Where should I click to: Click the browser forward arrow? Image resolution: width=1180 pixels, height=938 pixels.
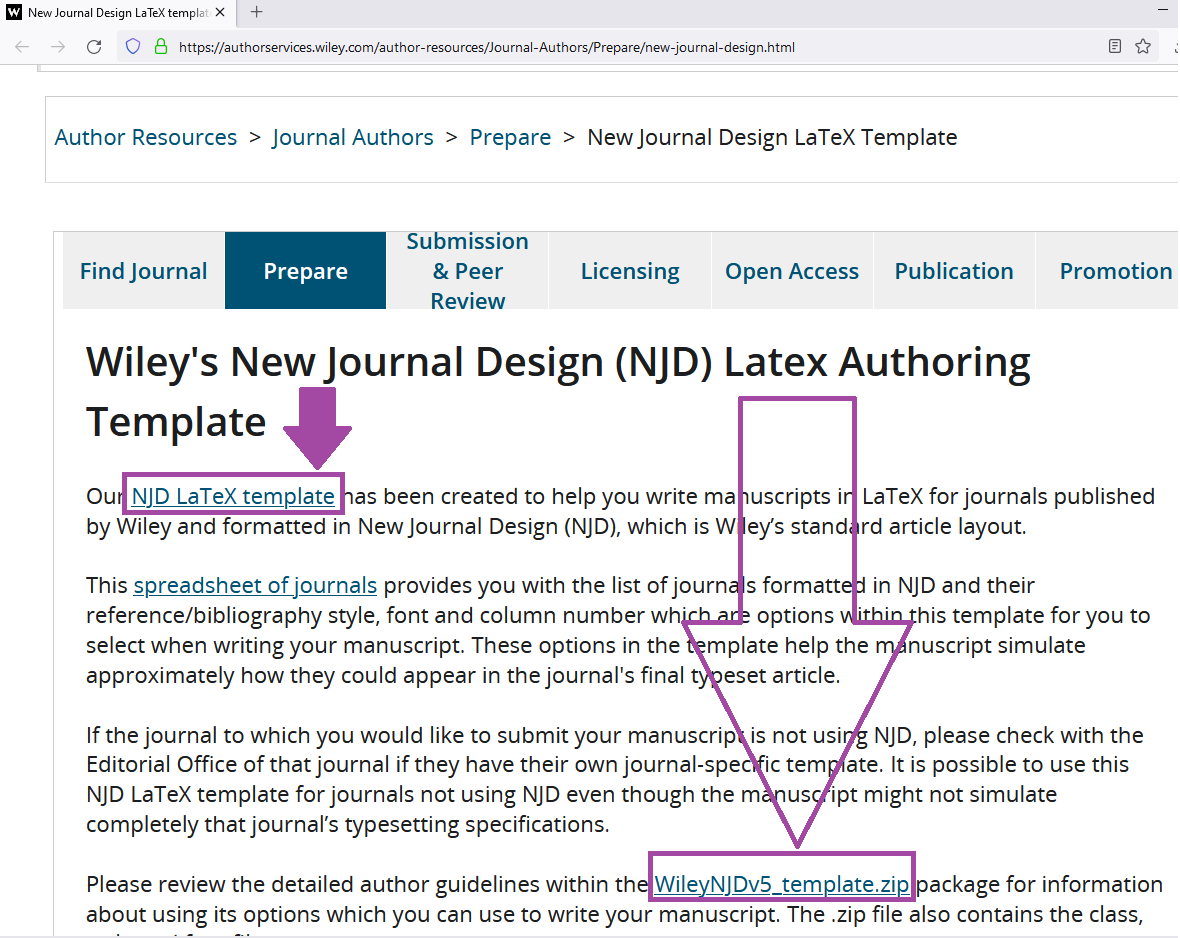58,47
